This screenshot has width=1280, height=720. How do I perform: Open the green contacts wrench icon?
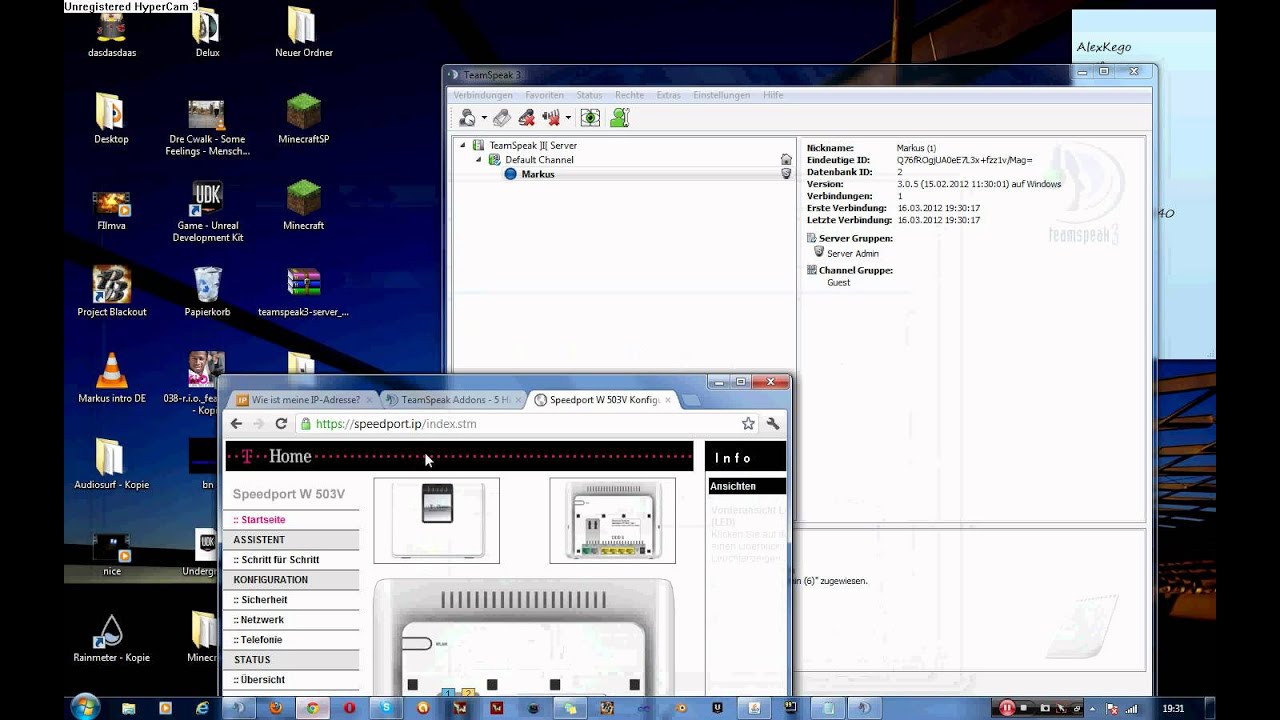tap(619, 118)
